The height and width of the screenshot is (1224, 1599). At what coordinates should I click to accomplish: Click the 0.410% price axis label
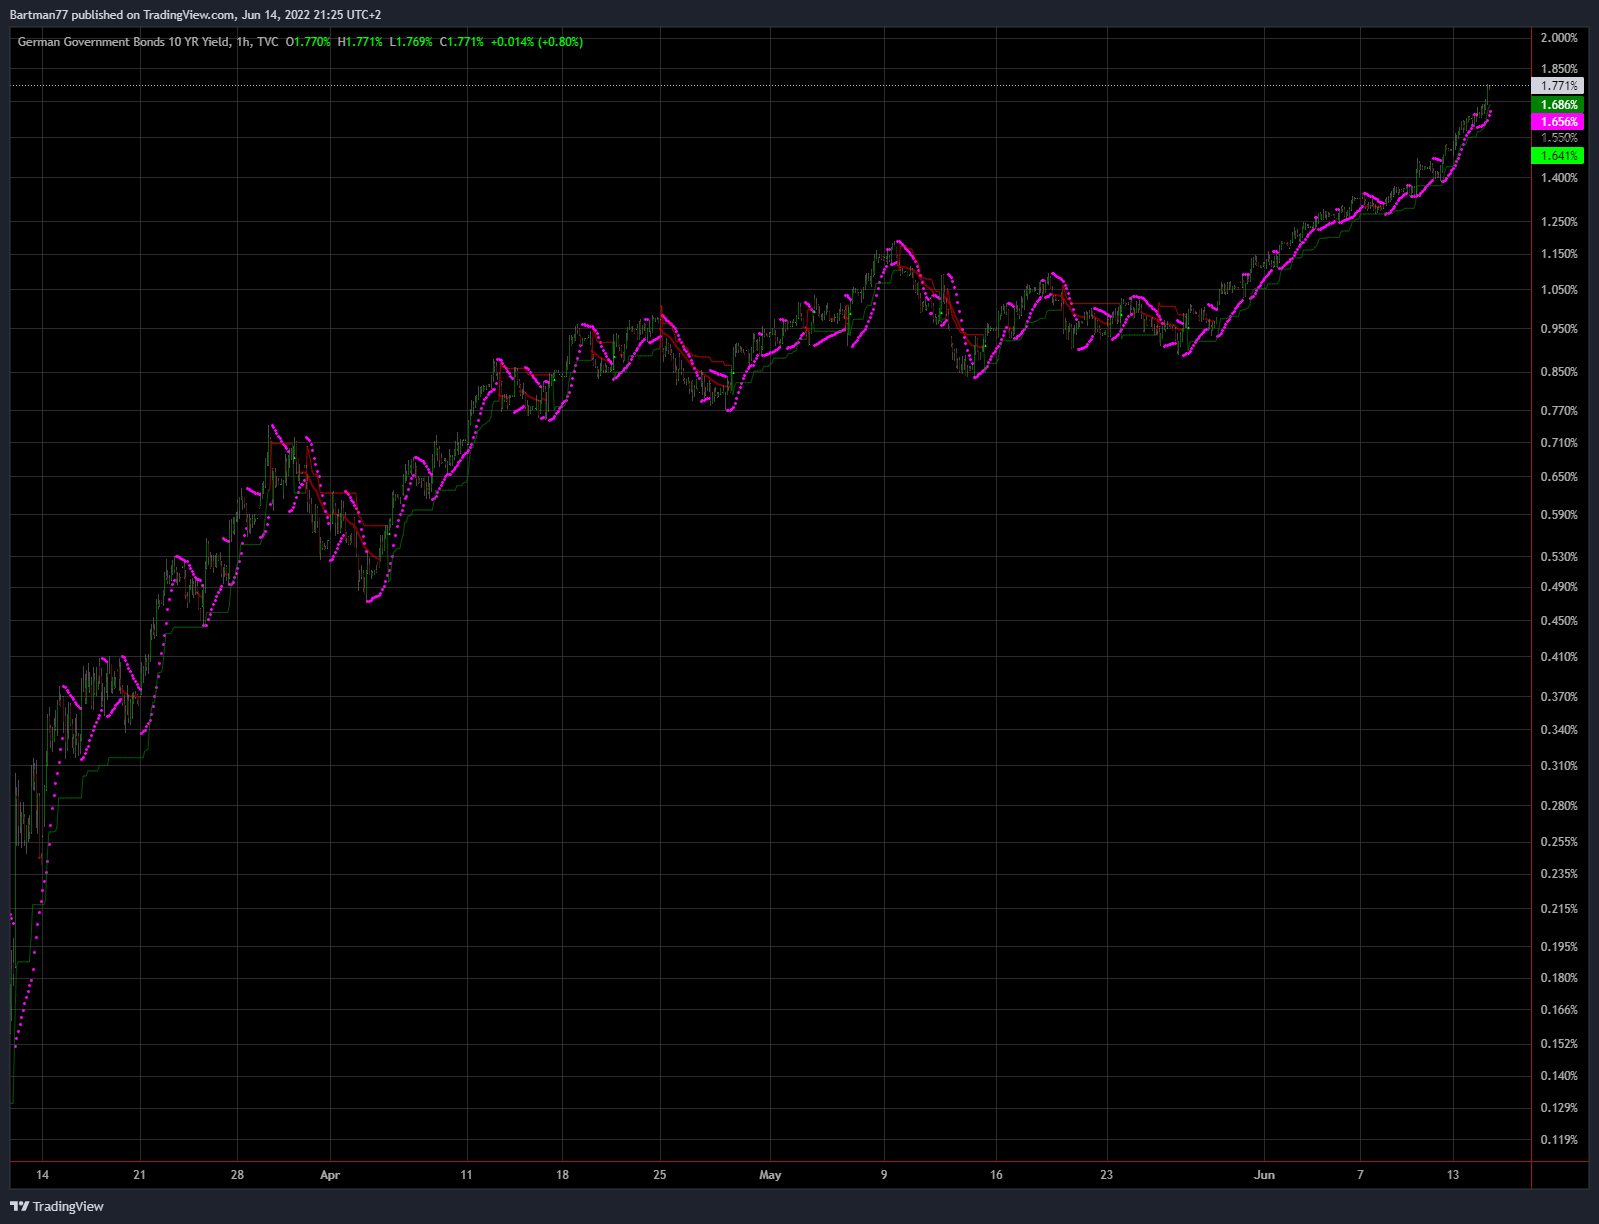click(x=1559, y=657)
